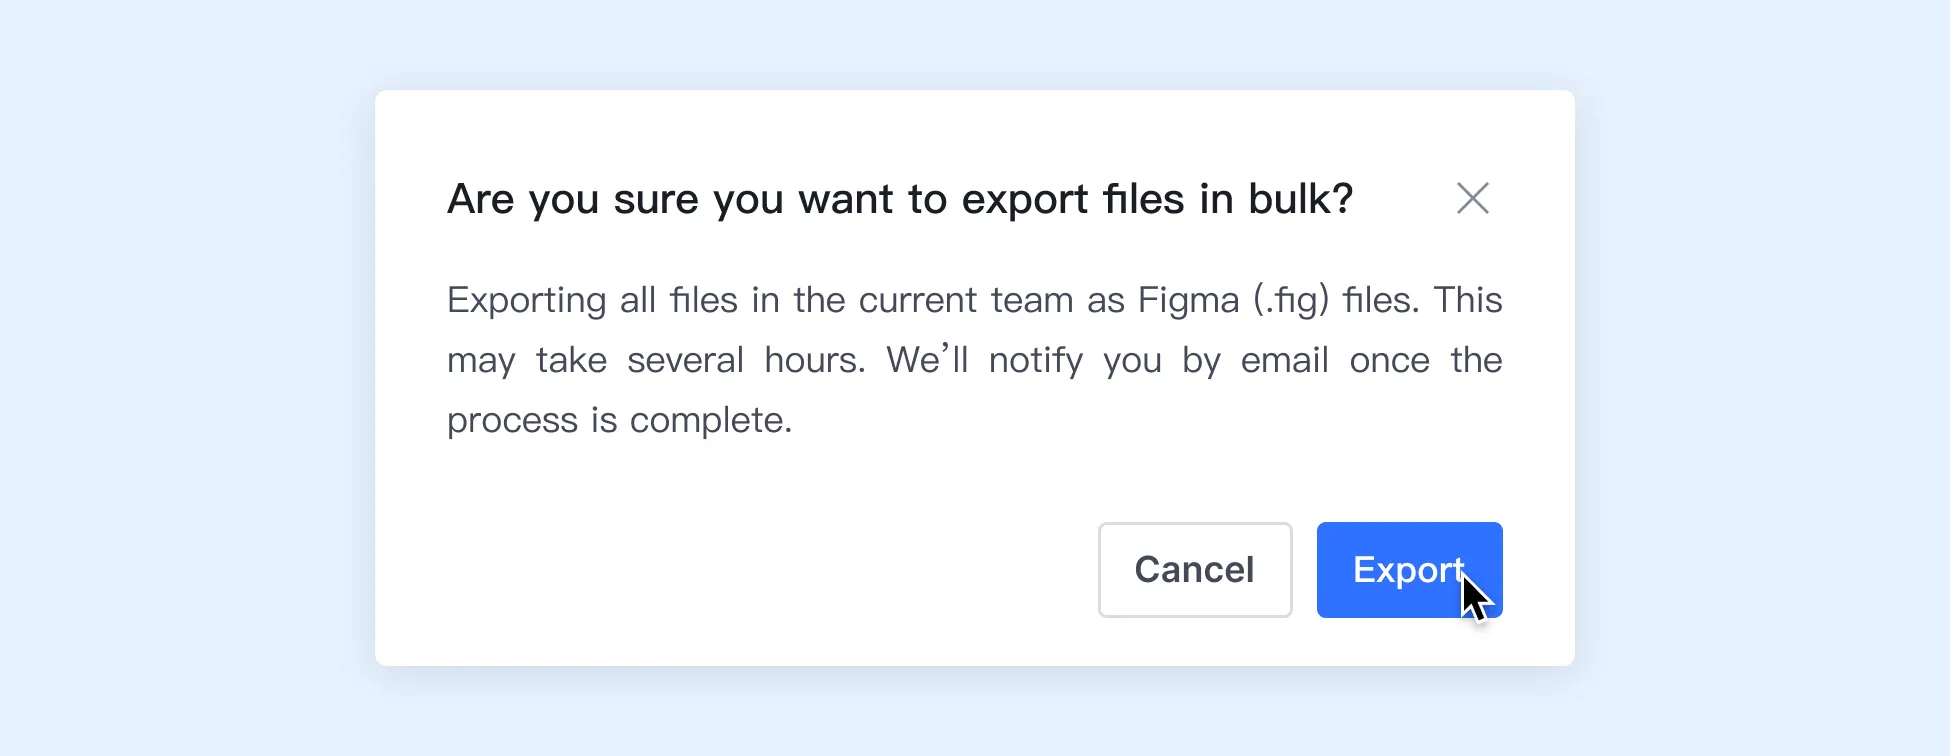Screen dimensions: 1950x756
Task: Click "several hours" in the description
Action: click(745, 361)
